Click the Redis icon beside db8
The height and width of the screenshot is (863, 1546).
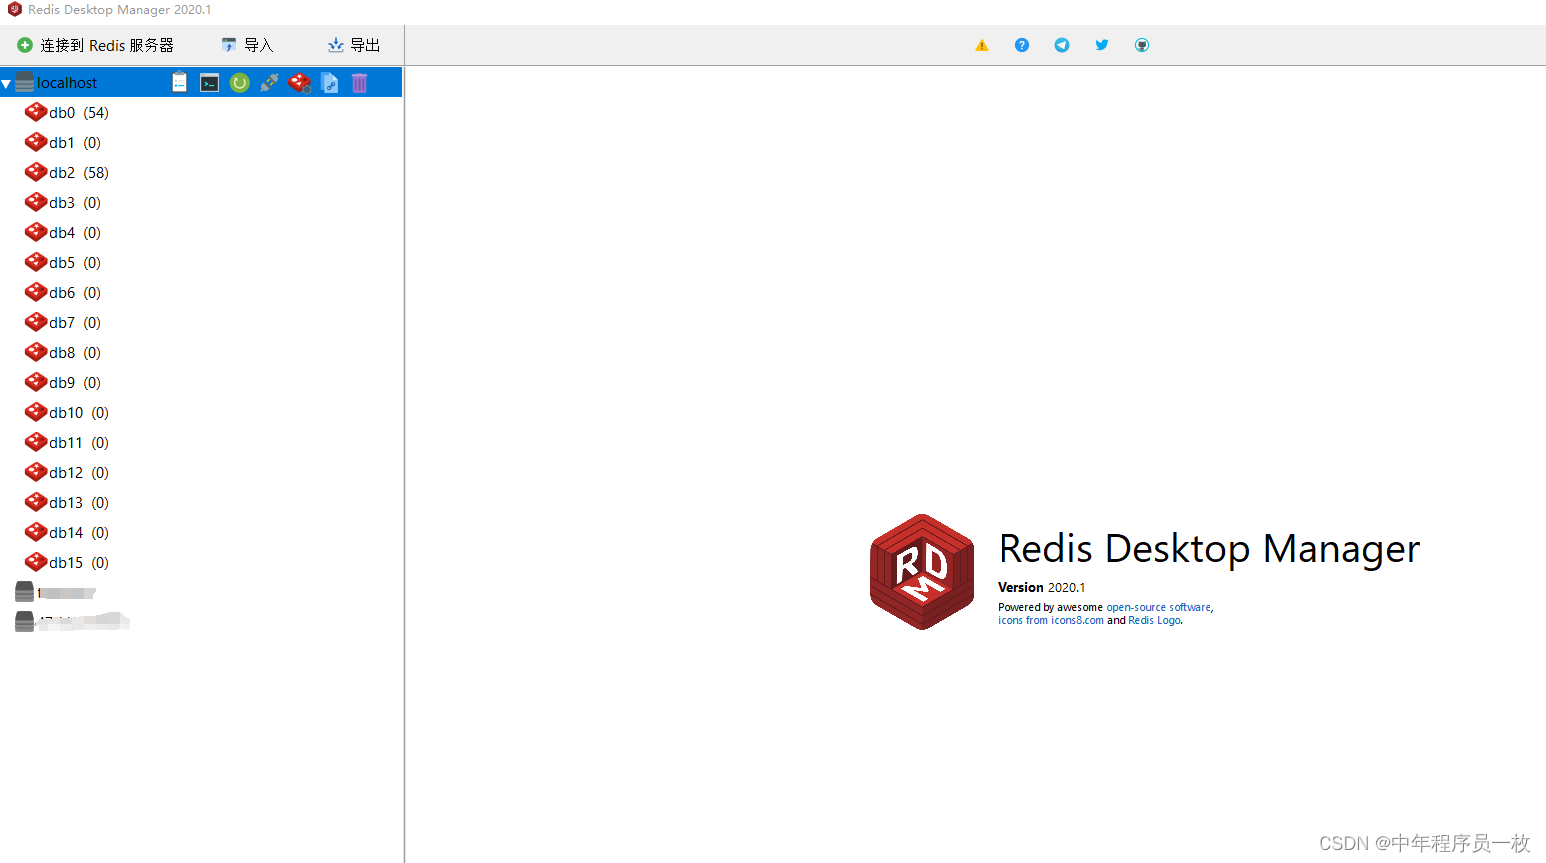[36, 352]
